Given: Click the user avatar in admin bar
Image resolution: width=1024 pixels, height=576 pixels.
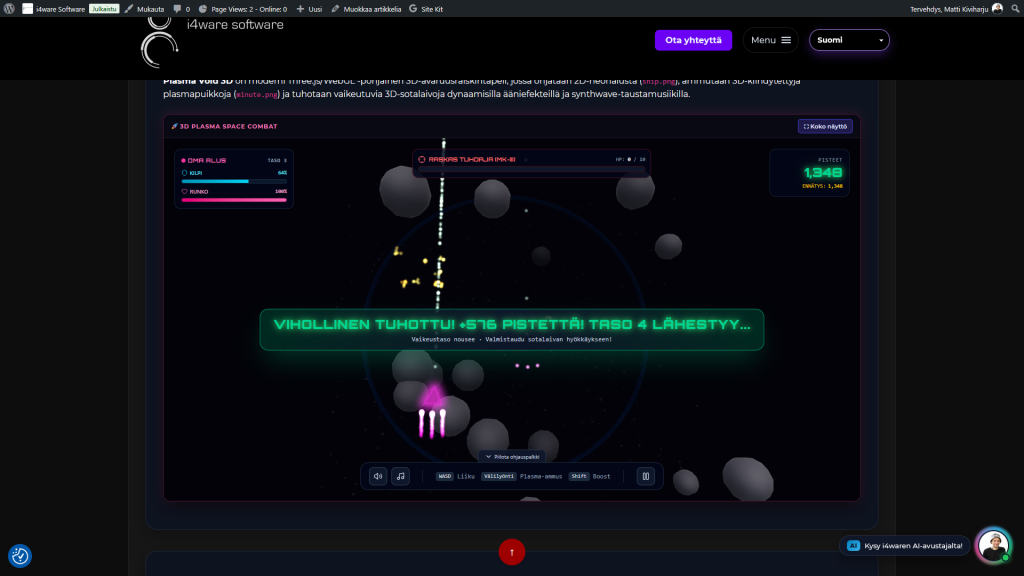Looking at the screenshot, I should (x=997, y=8).
